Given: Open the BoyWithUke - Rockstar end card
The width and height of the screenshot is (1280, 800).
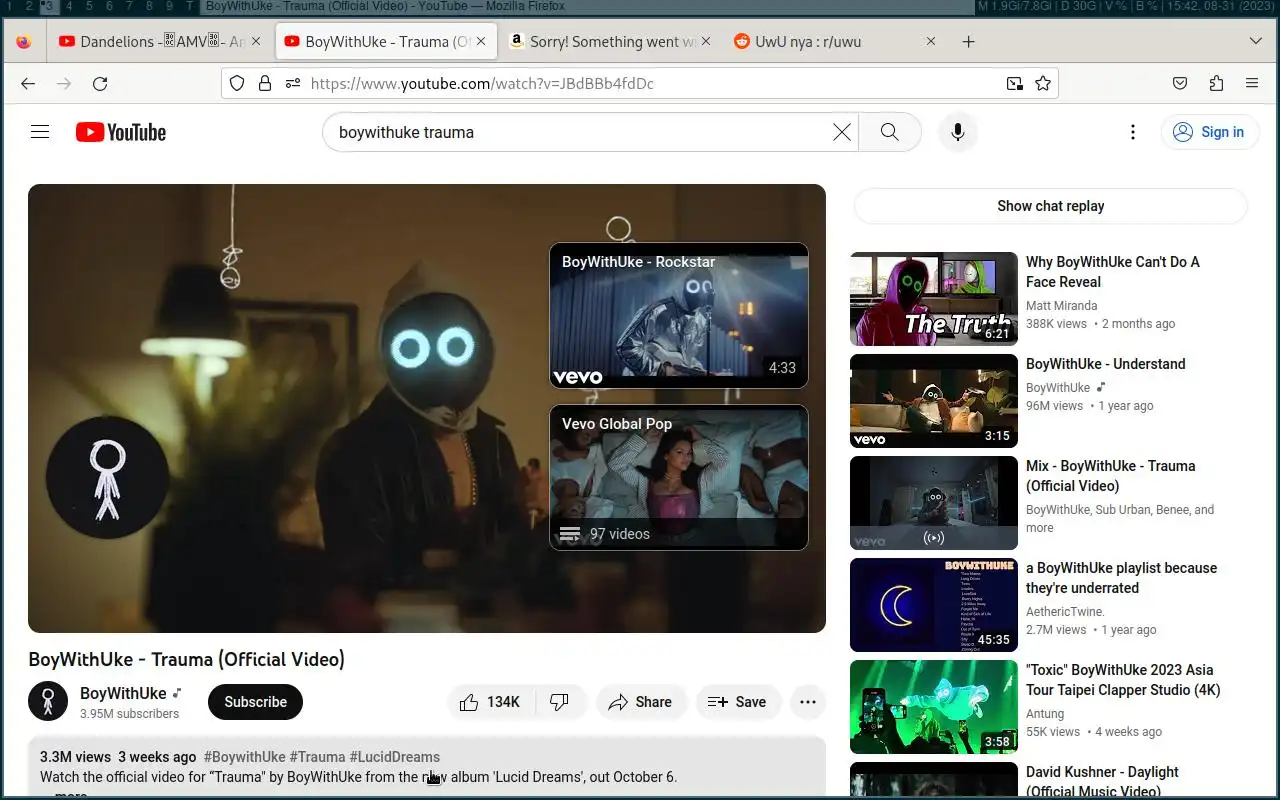Looking at the screenshot, I should (x=679, y=315).
